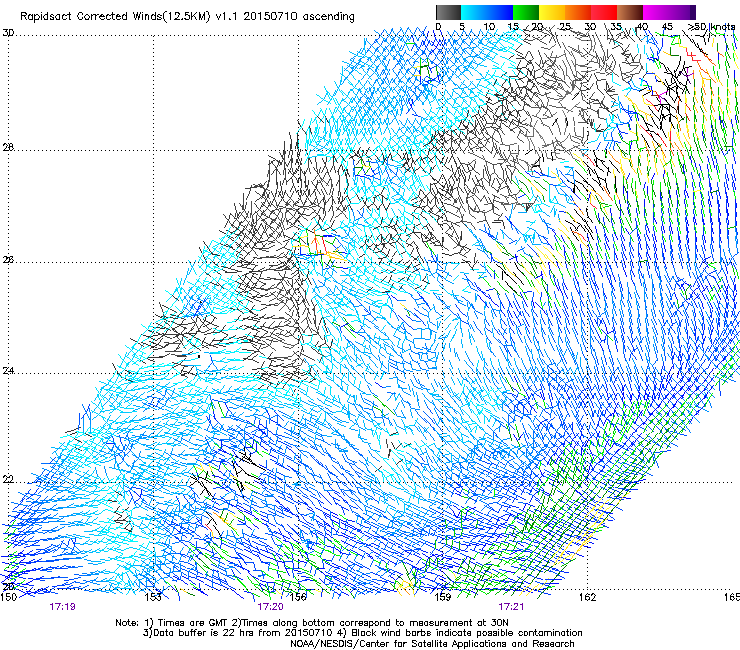This screenshot has height=650, width=740.
Task: Click the '20150710 ascending' text in the title
Action: point(299,17)
